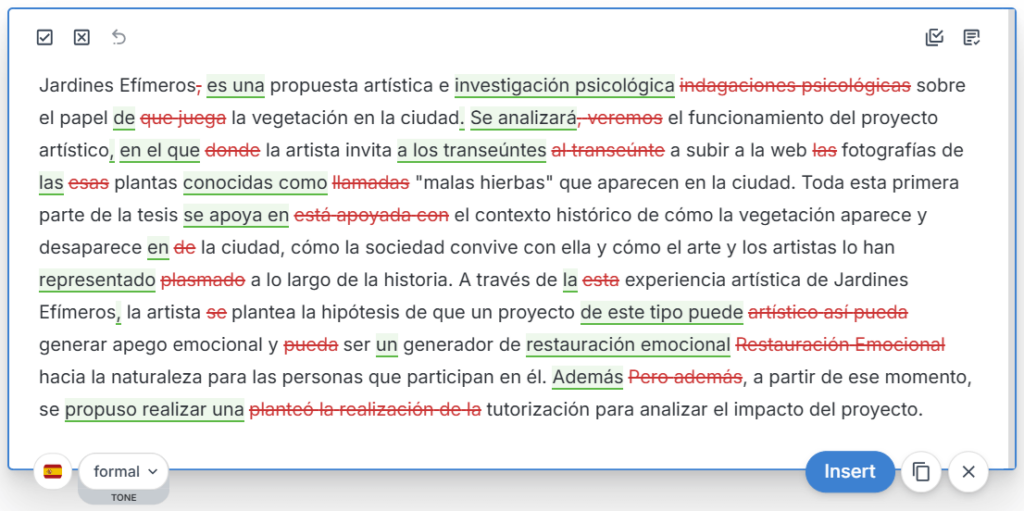Copy the corrected text using the copy icon
The width and height of the screenshot is (1024, 511).
click(921, 472)
